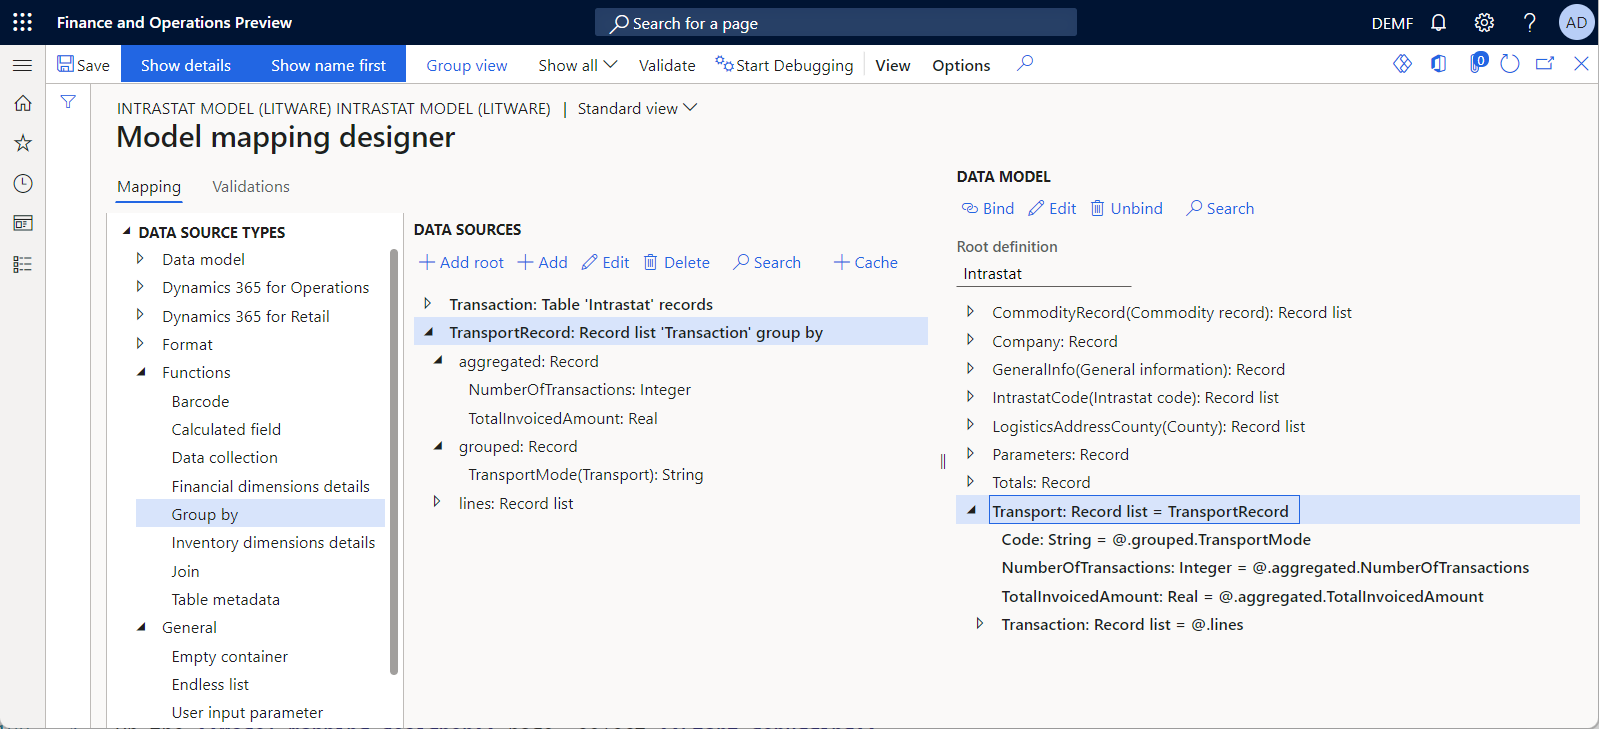The height and width of the screenshot is (729, 1599).
Task: Click Root definition Intrastat field
Action: pos(1044,274)
